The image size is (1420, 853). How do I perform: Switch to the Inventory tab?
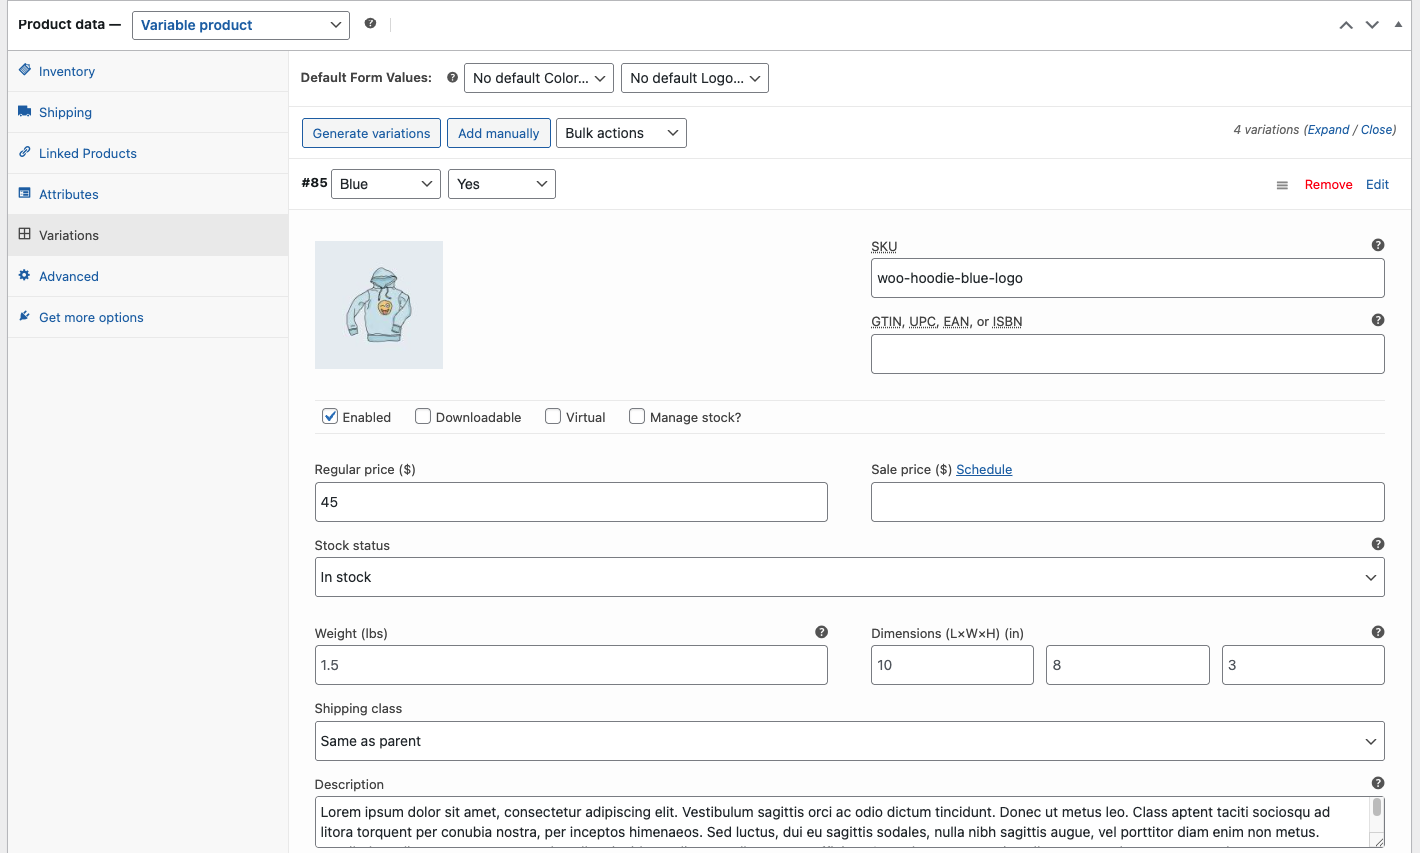pyautogui.click(x=67, y=71)
